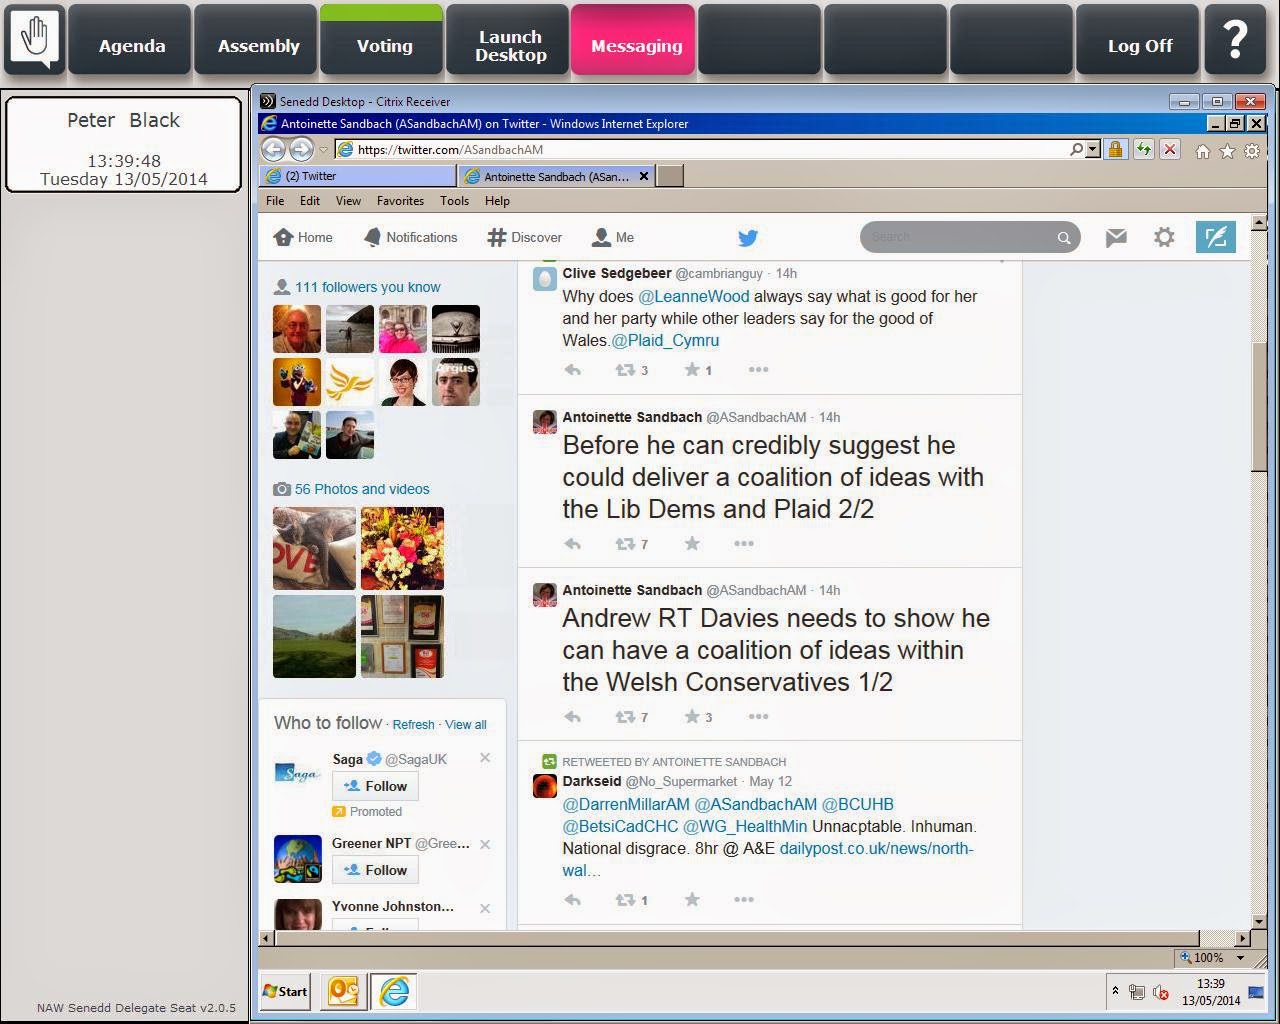1280x1024 pixels.
Task: Open Twitter Notifications
Action: pos(411,237)
